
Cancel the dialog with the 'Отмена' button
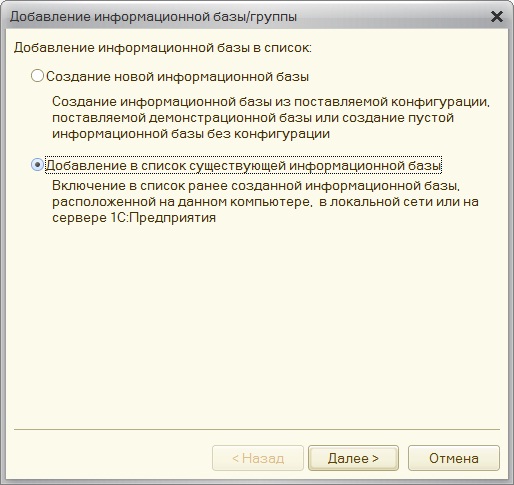tap(454, 458)
